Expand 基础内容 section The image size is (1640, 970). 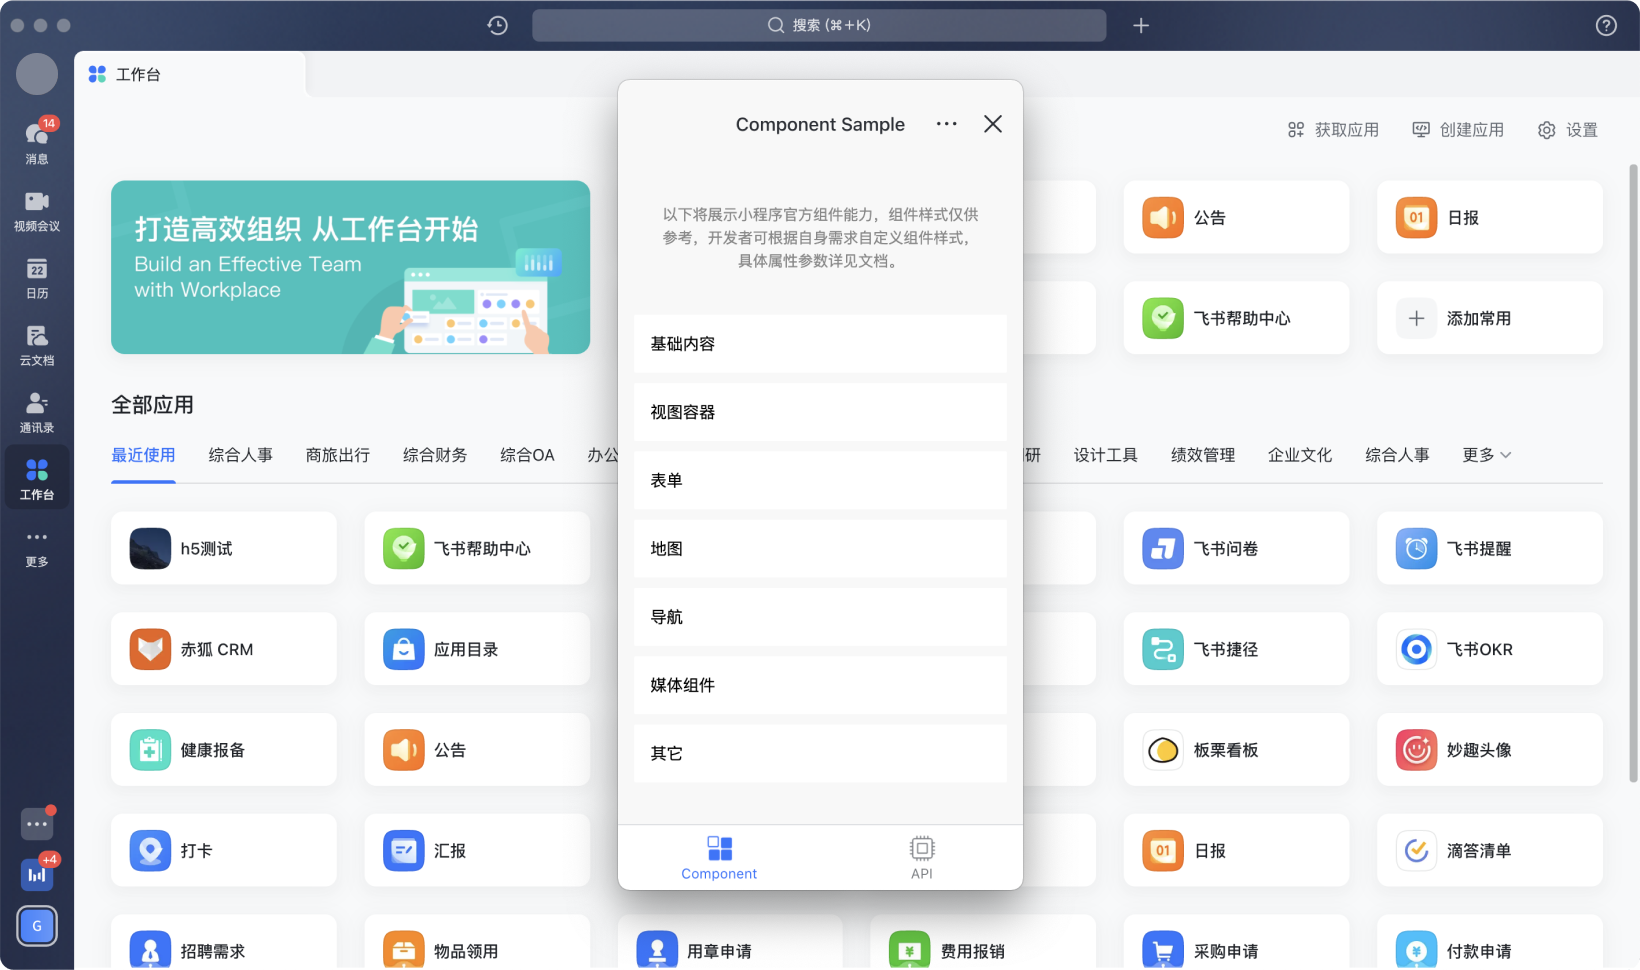click(x=820, y=344)
